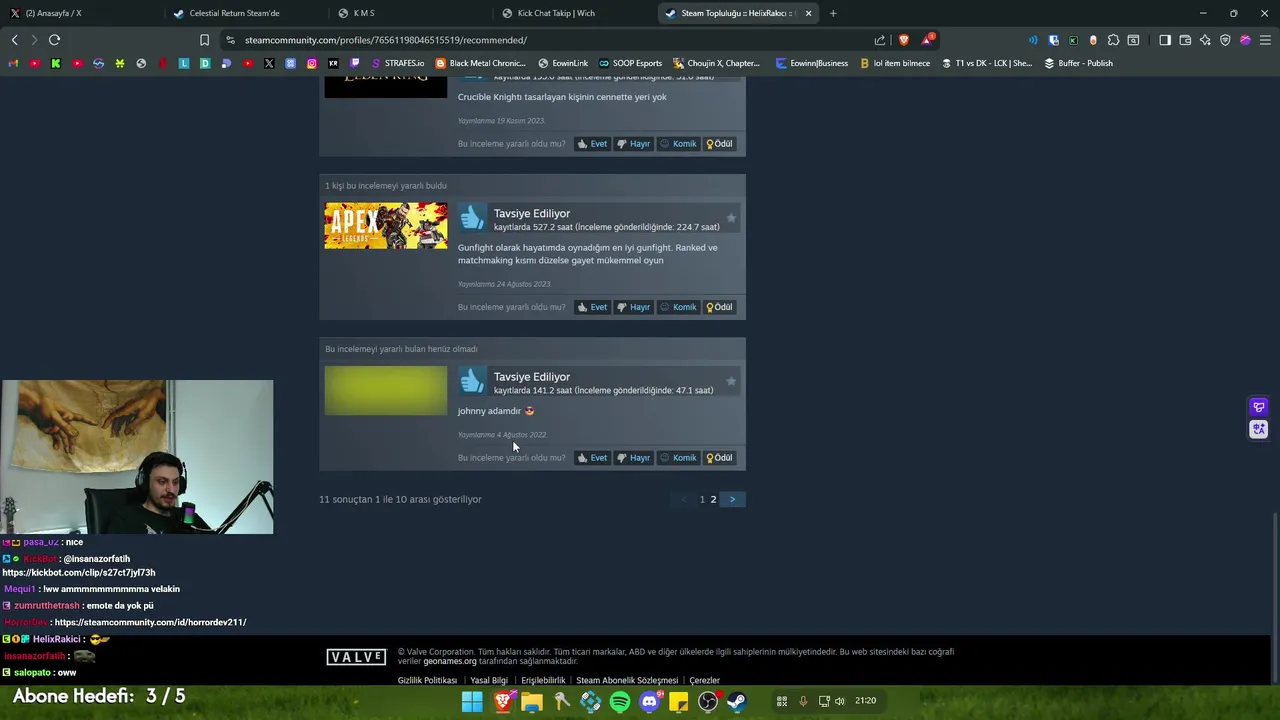Open the extensions puzzle-piece icon
The image size is (1280, 720).
pos(1113,40)
